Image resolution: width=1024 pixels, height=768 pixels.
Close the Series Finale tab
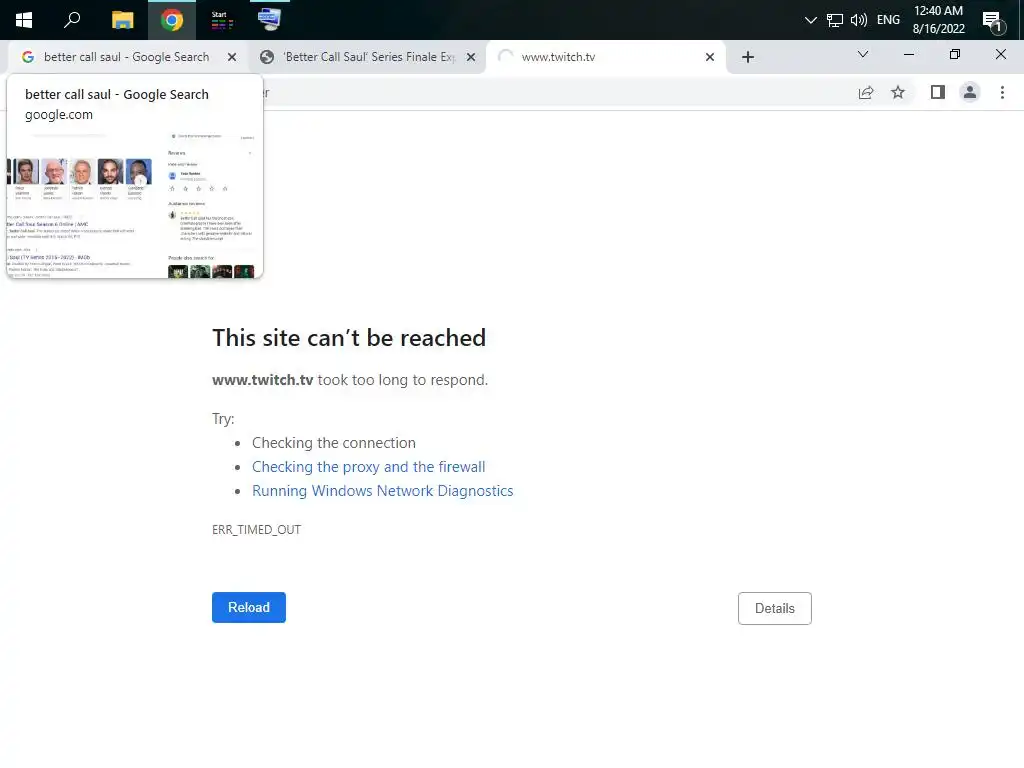[x=471, y=57]
